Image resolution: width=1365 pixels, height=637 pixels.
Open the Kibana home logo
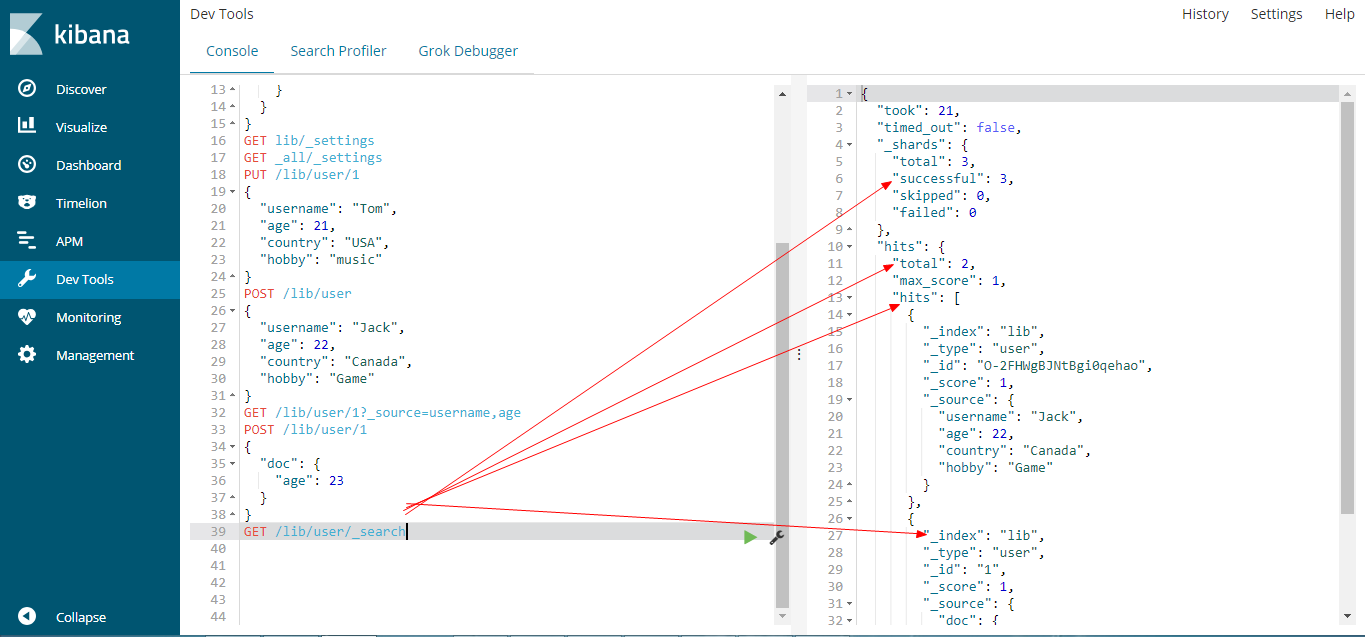(70, 34)
